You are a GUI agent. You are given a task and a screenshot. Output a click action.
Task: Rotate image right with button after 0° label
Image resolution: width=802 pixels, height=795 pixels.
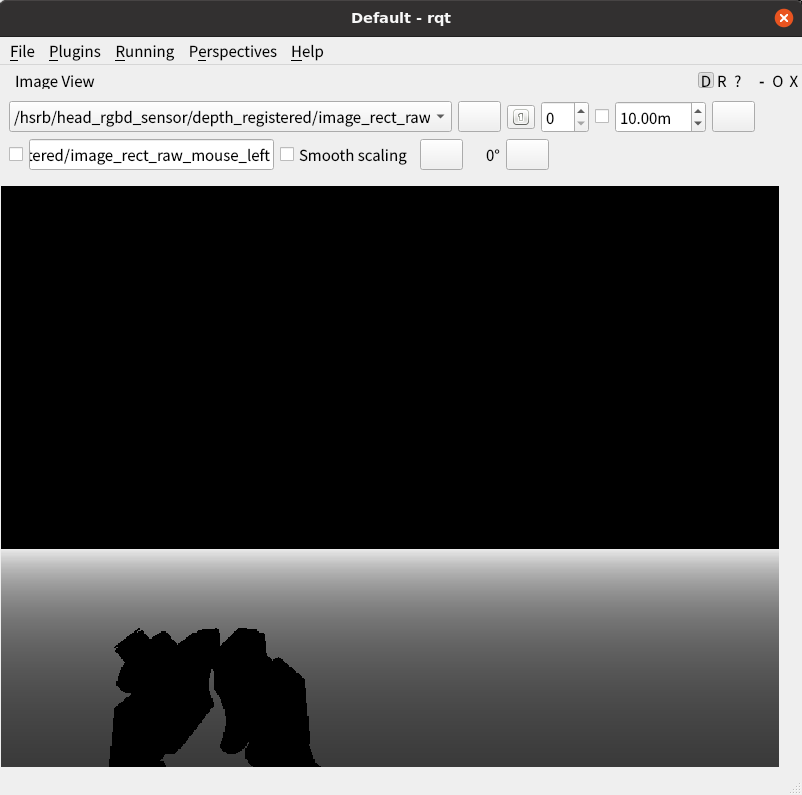[x=527, y=155]
